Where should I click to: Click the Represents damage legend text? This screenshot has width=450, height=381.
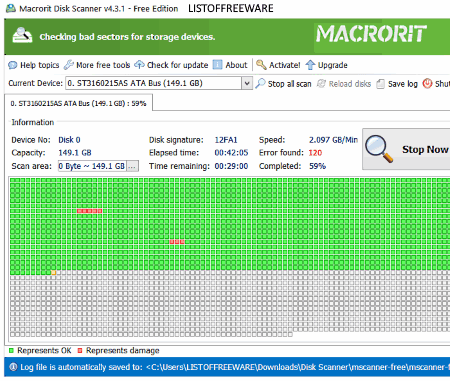tap(123, 351)
